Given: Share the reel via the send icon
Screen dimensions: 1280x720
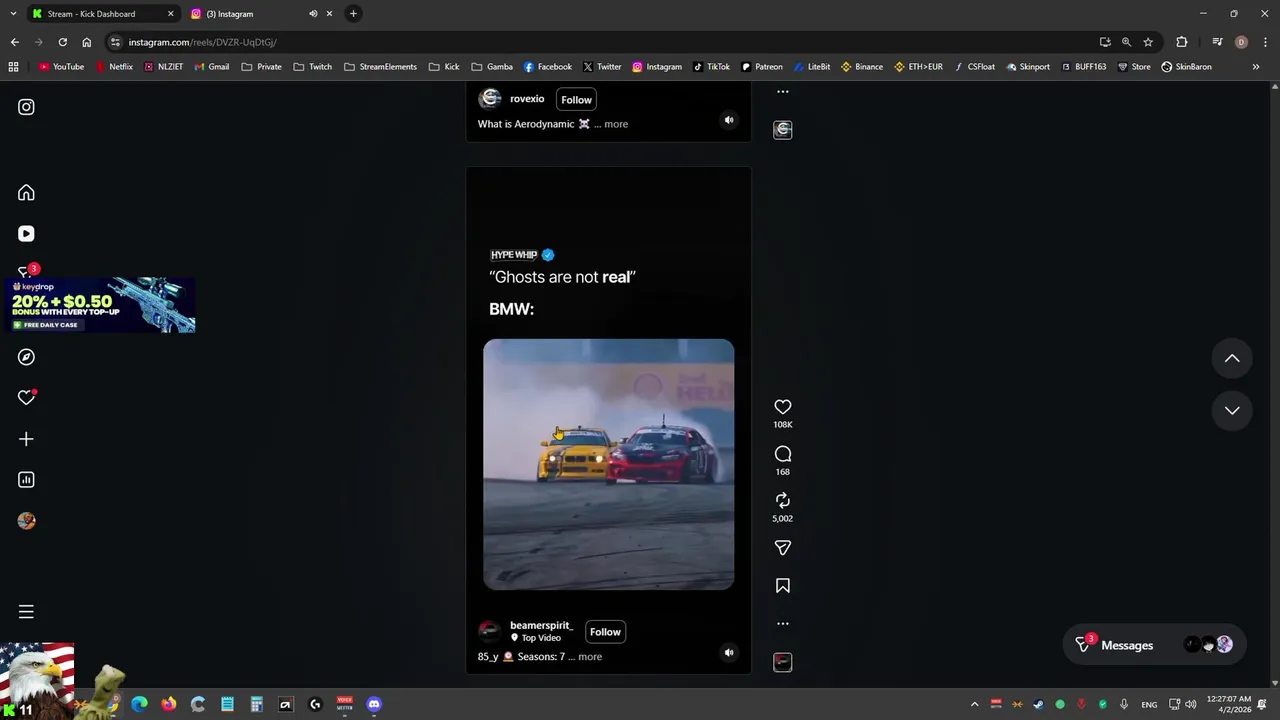Looking at the screenshot, I should pyautogui.click(x=783, y=548).
